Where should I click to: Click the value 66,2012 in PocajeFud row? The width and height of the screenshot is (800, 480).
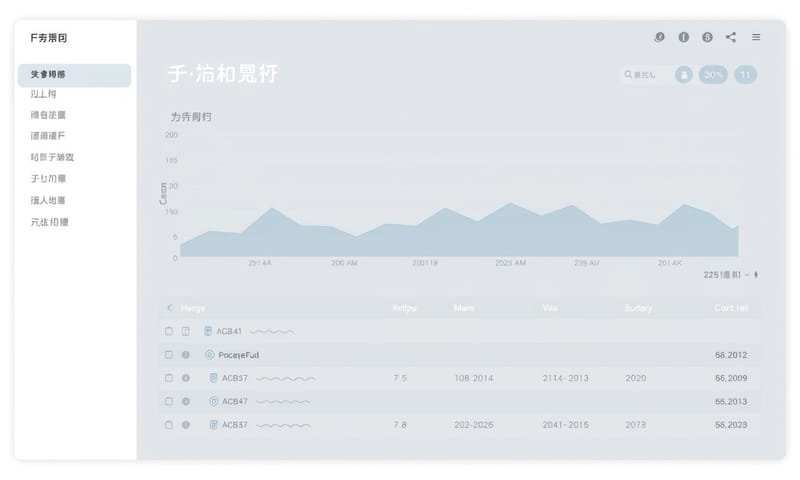point(731,355)
